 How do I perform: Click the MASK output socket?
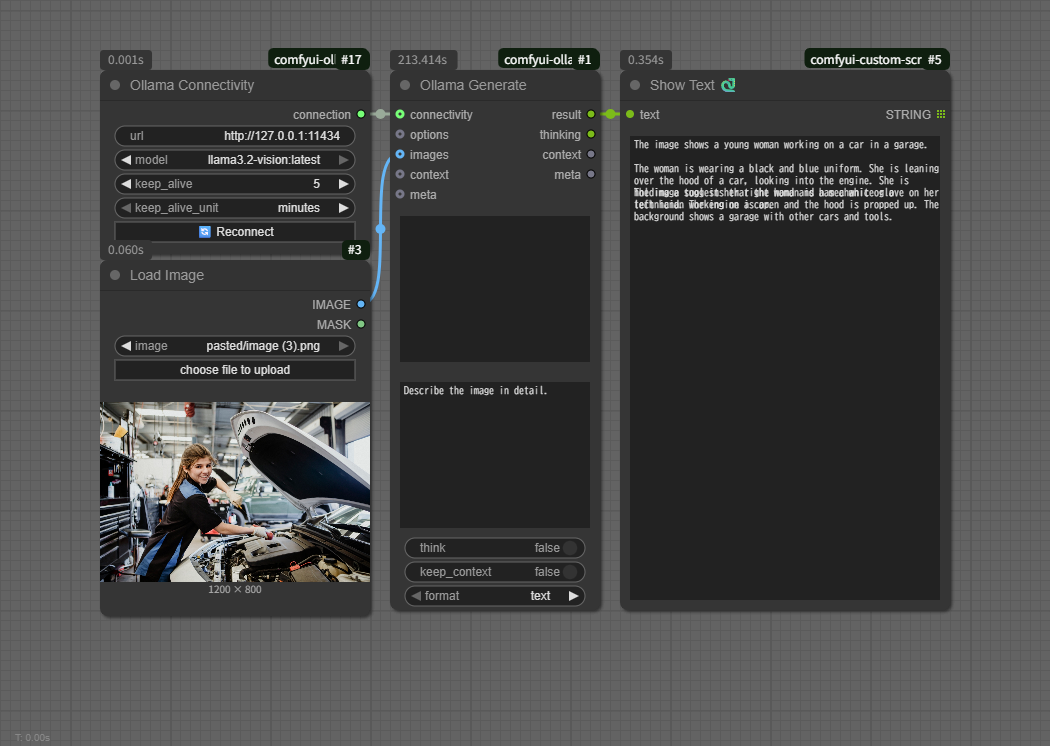click(361, 325)
